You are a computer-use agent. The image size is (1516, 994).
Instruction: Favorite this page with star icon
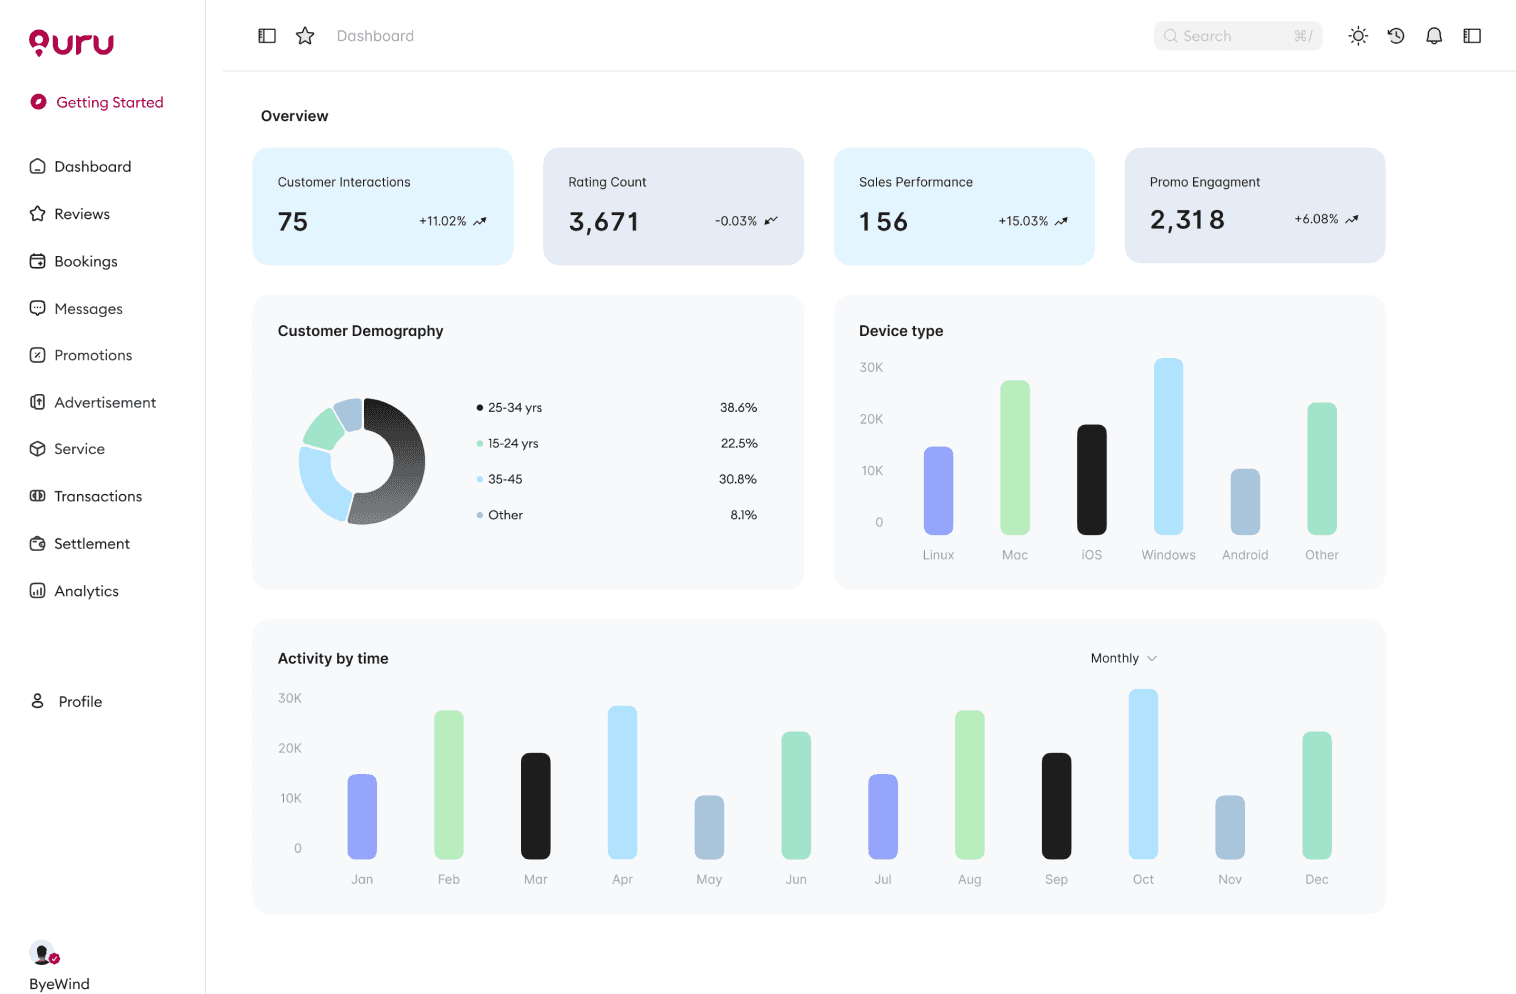305,36
